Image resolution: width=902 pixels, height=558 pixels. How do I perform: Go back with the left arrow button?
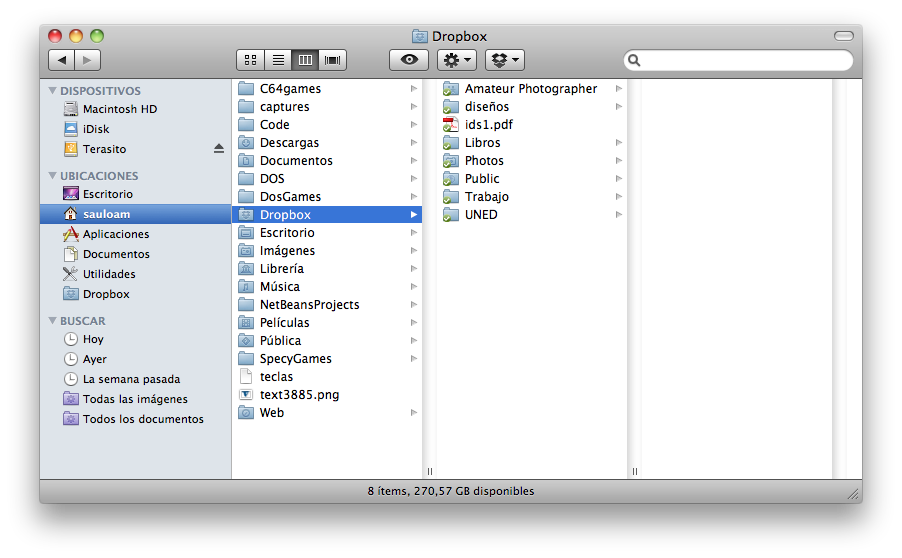(x=62, y=60)
